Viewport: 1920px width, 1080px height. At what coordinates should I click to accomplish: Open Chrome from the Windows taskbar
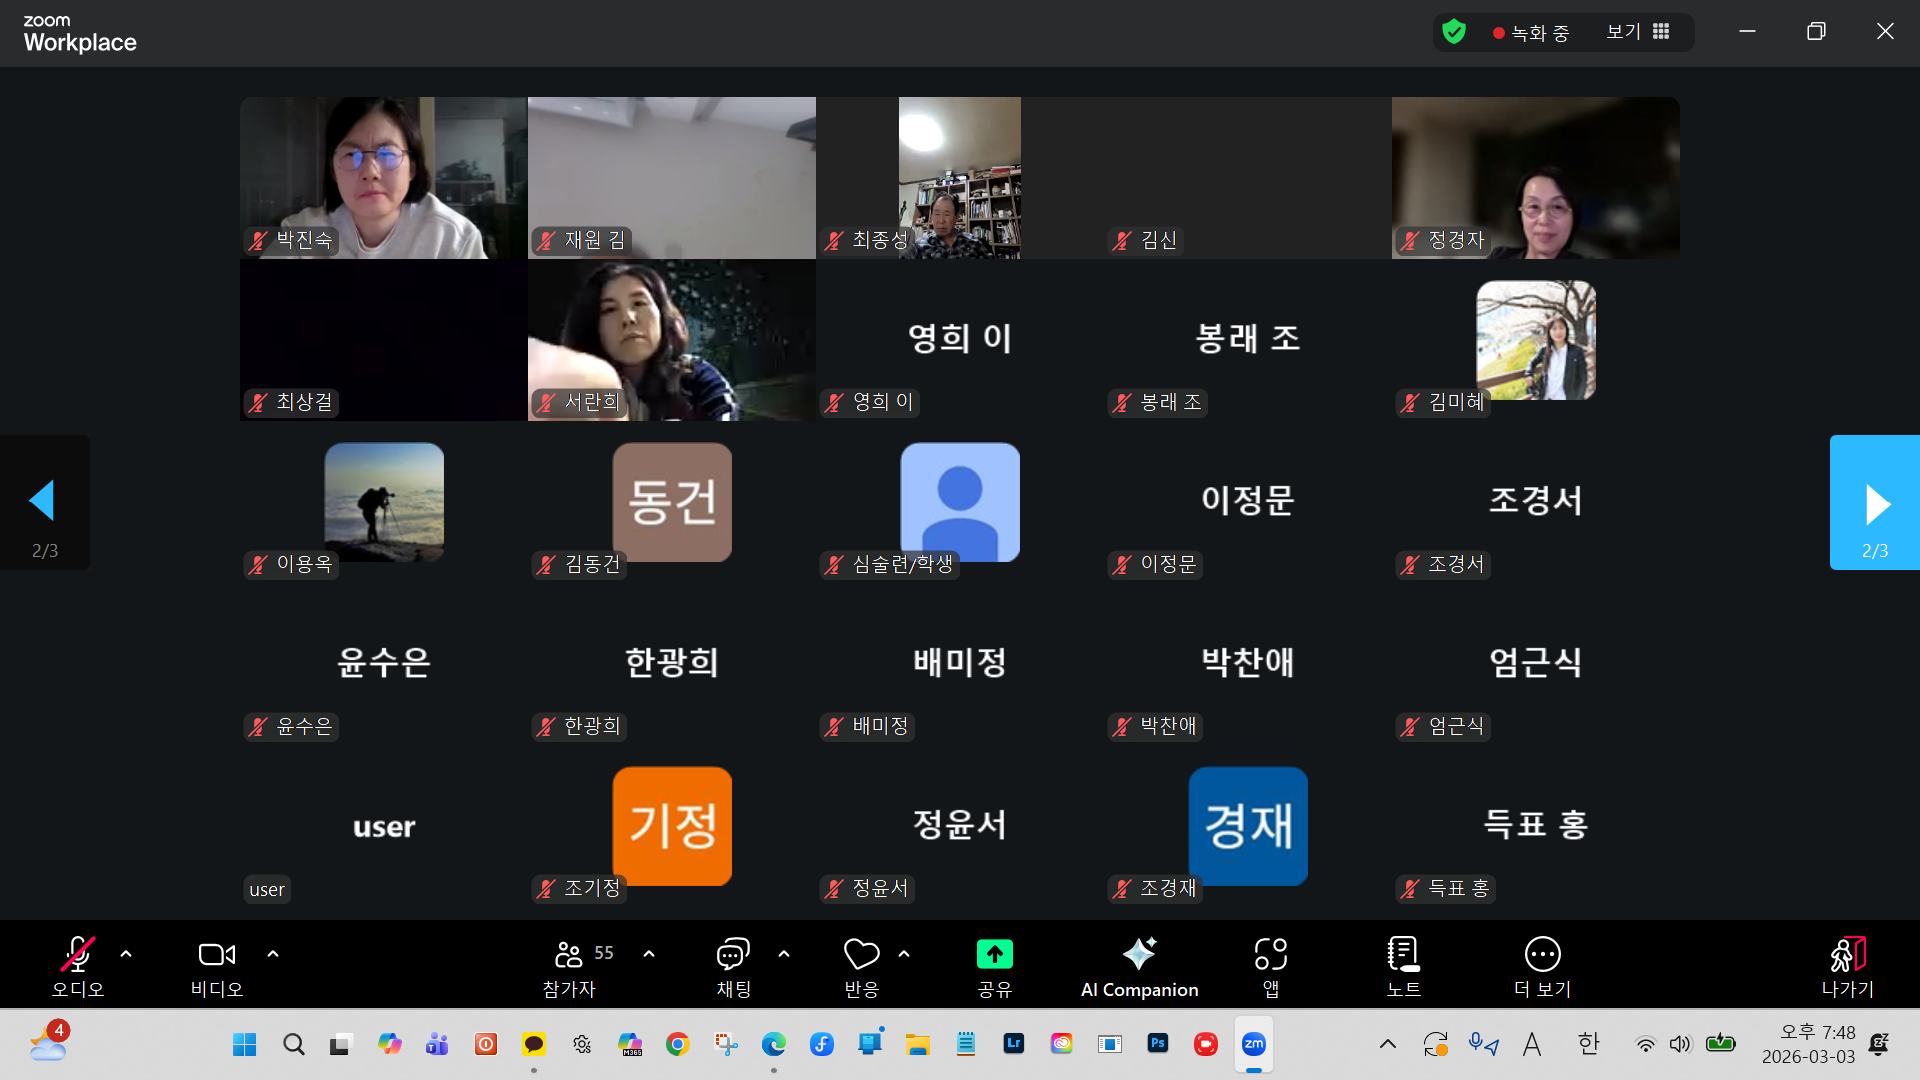click(x=678, y=1044)
